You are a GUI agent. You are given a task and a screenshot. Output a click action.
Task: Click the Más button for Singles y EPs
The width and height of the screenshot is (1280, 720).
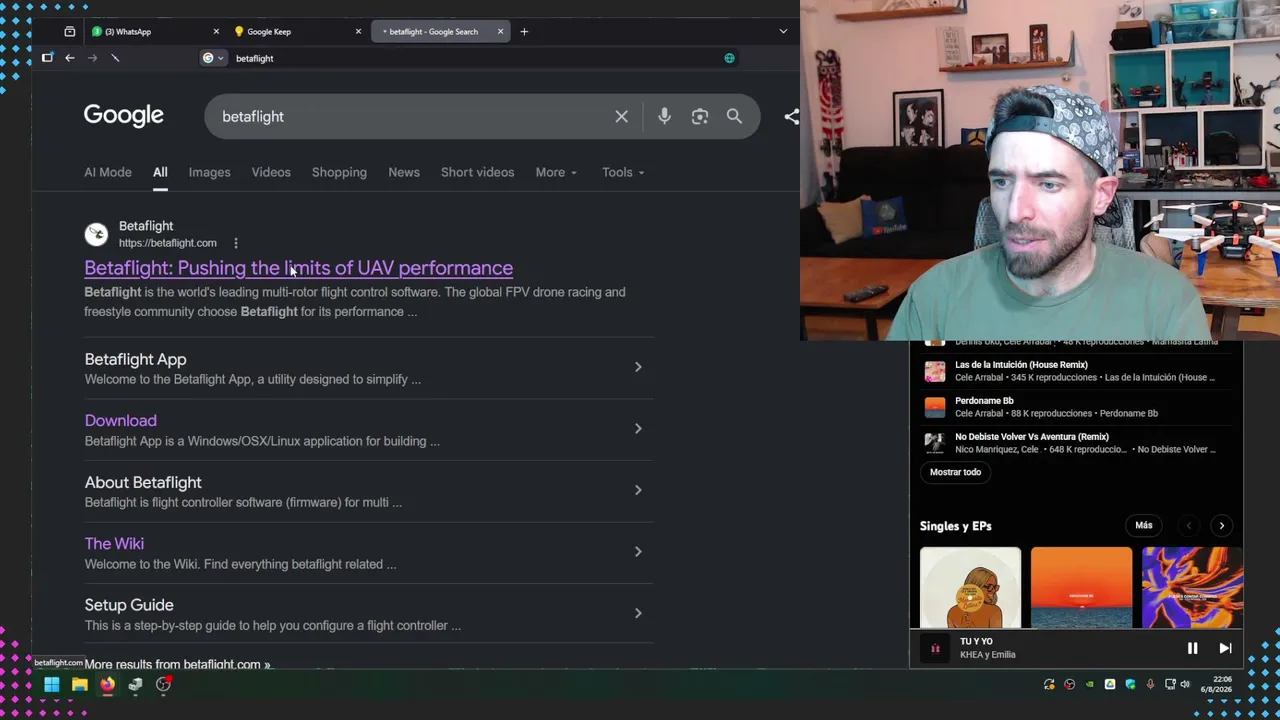1143,525
